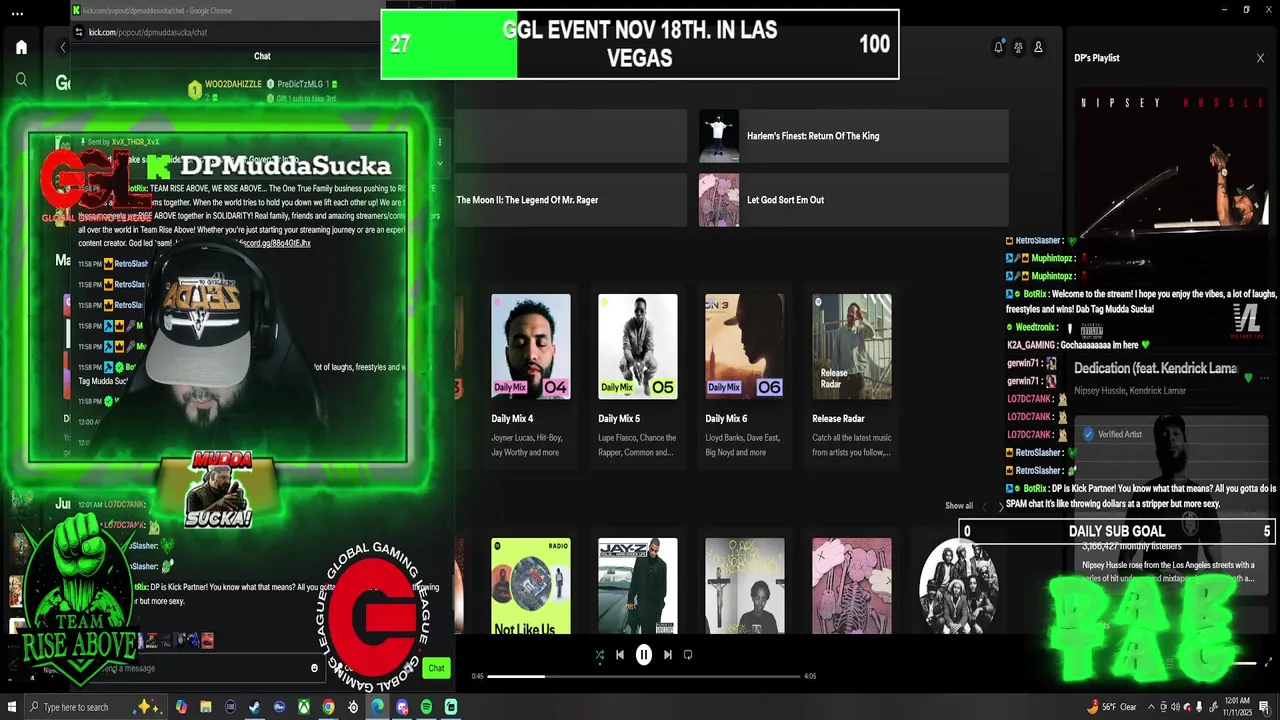The height and width of the screenshot is (720, 1280).
Task: Open Microsoft Edge from the taskbar
Action: click(x=377, y=707)
